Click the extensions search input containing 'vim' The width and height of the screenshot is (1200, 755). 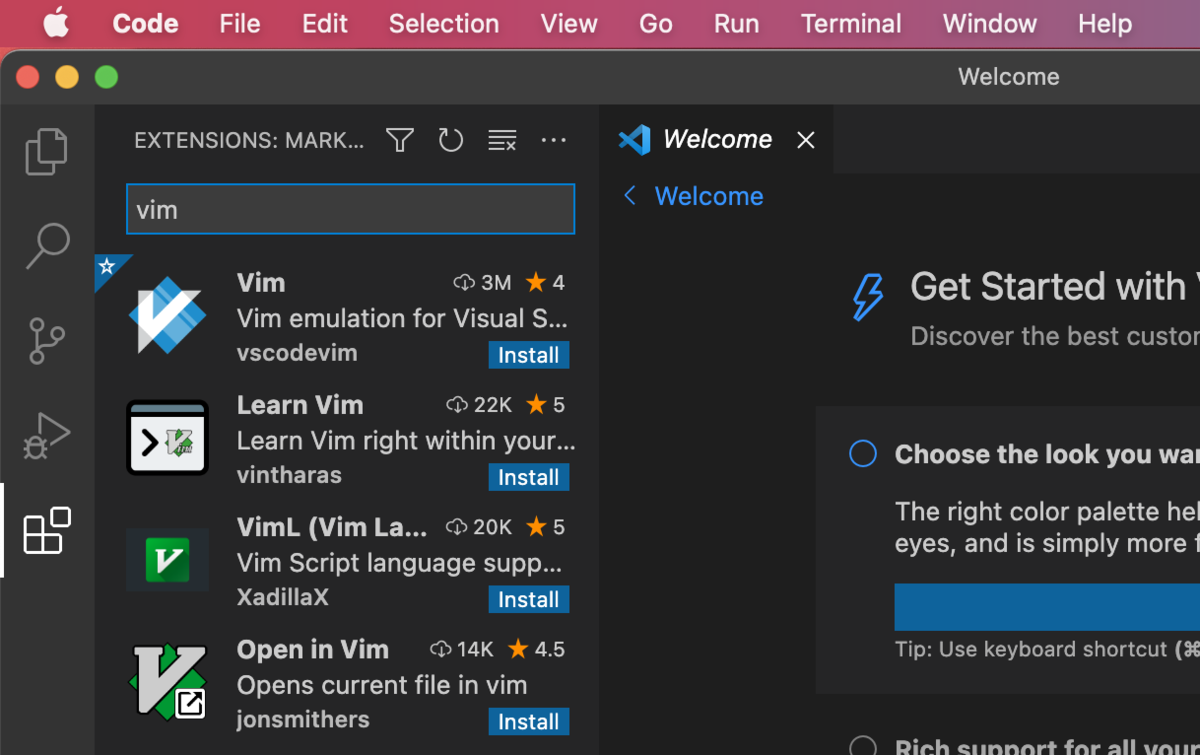pyautogui.click(x=350, y=209)
